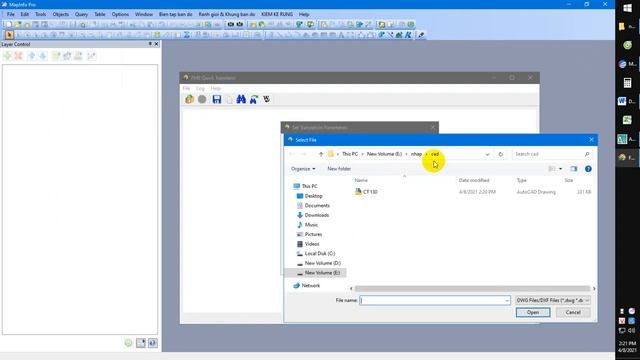Screen dimensions: 640x360
Task: Click the last icon in FME Quick Translator toolbar
Action: tap(267, 99)
